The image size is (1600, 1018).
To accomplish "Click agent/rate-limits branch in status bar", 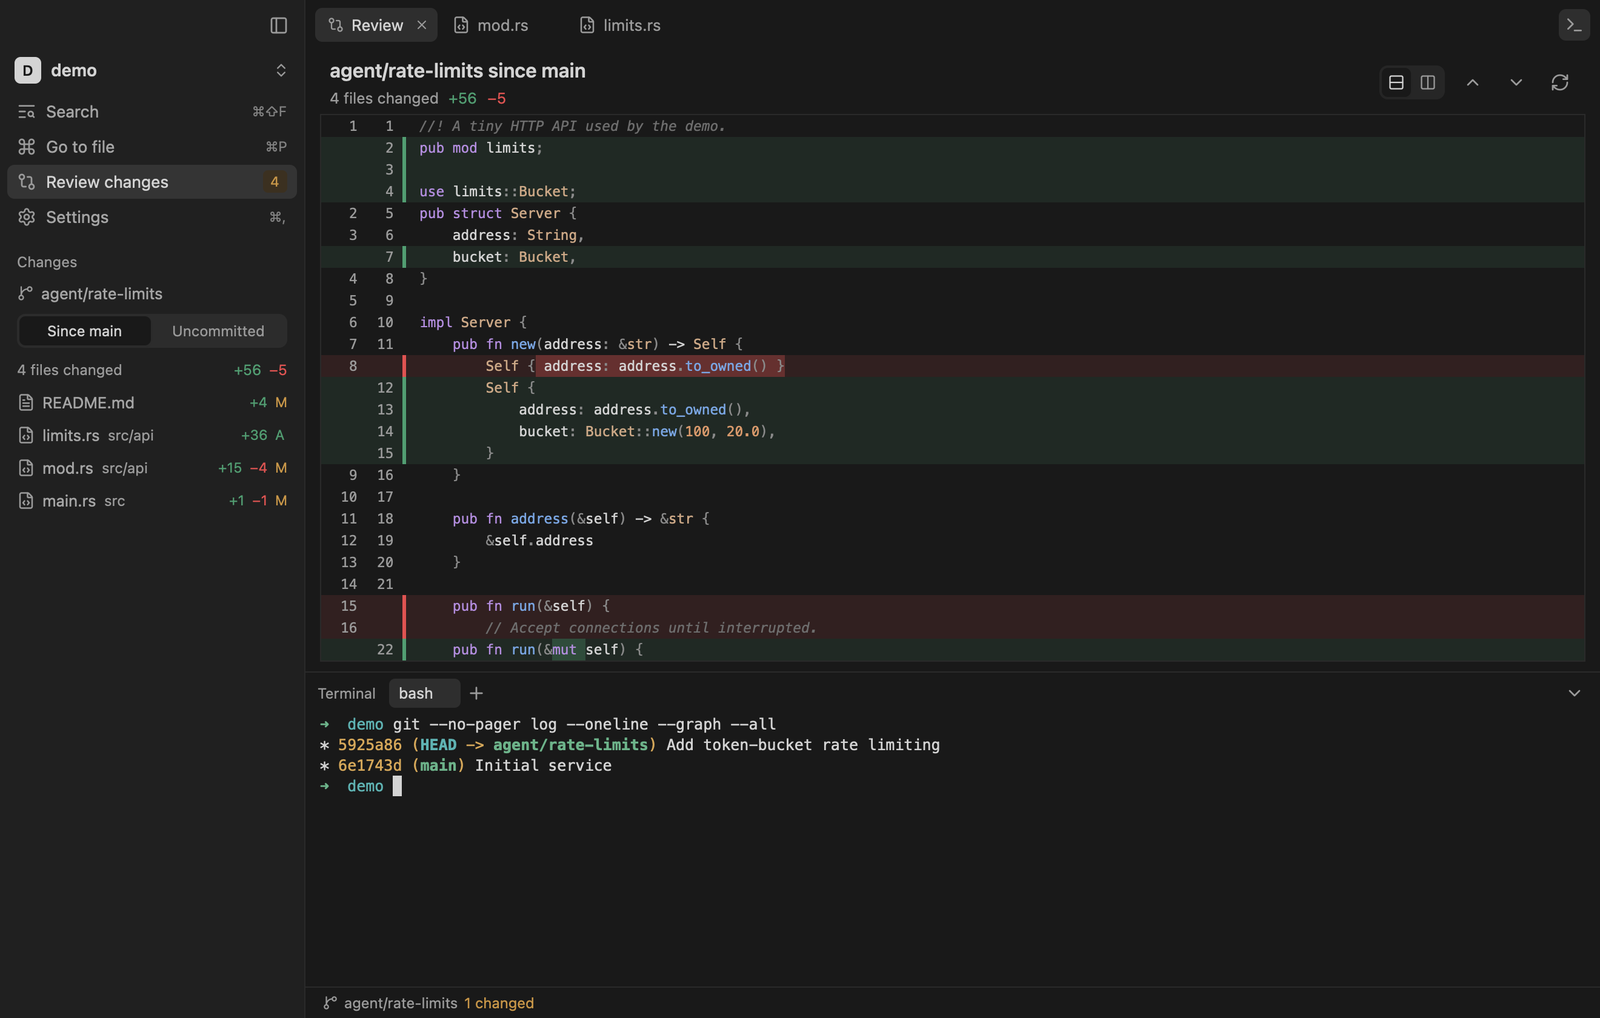I will pyautogui.click(x=400, y=1003).
